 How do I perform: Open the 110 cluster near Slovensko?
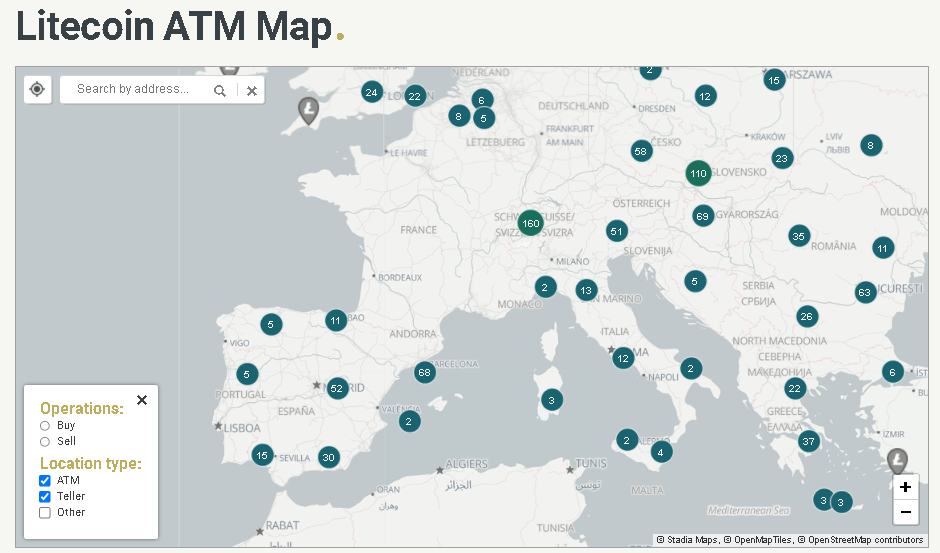click(x=698, y=173)
